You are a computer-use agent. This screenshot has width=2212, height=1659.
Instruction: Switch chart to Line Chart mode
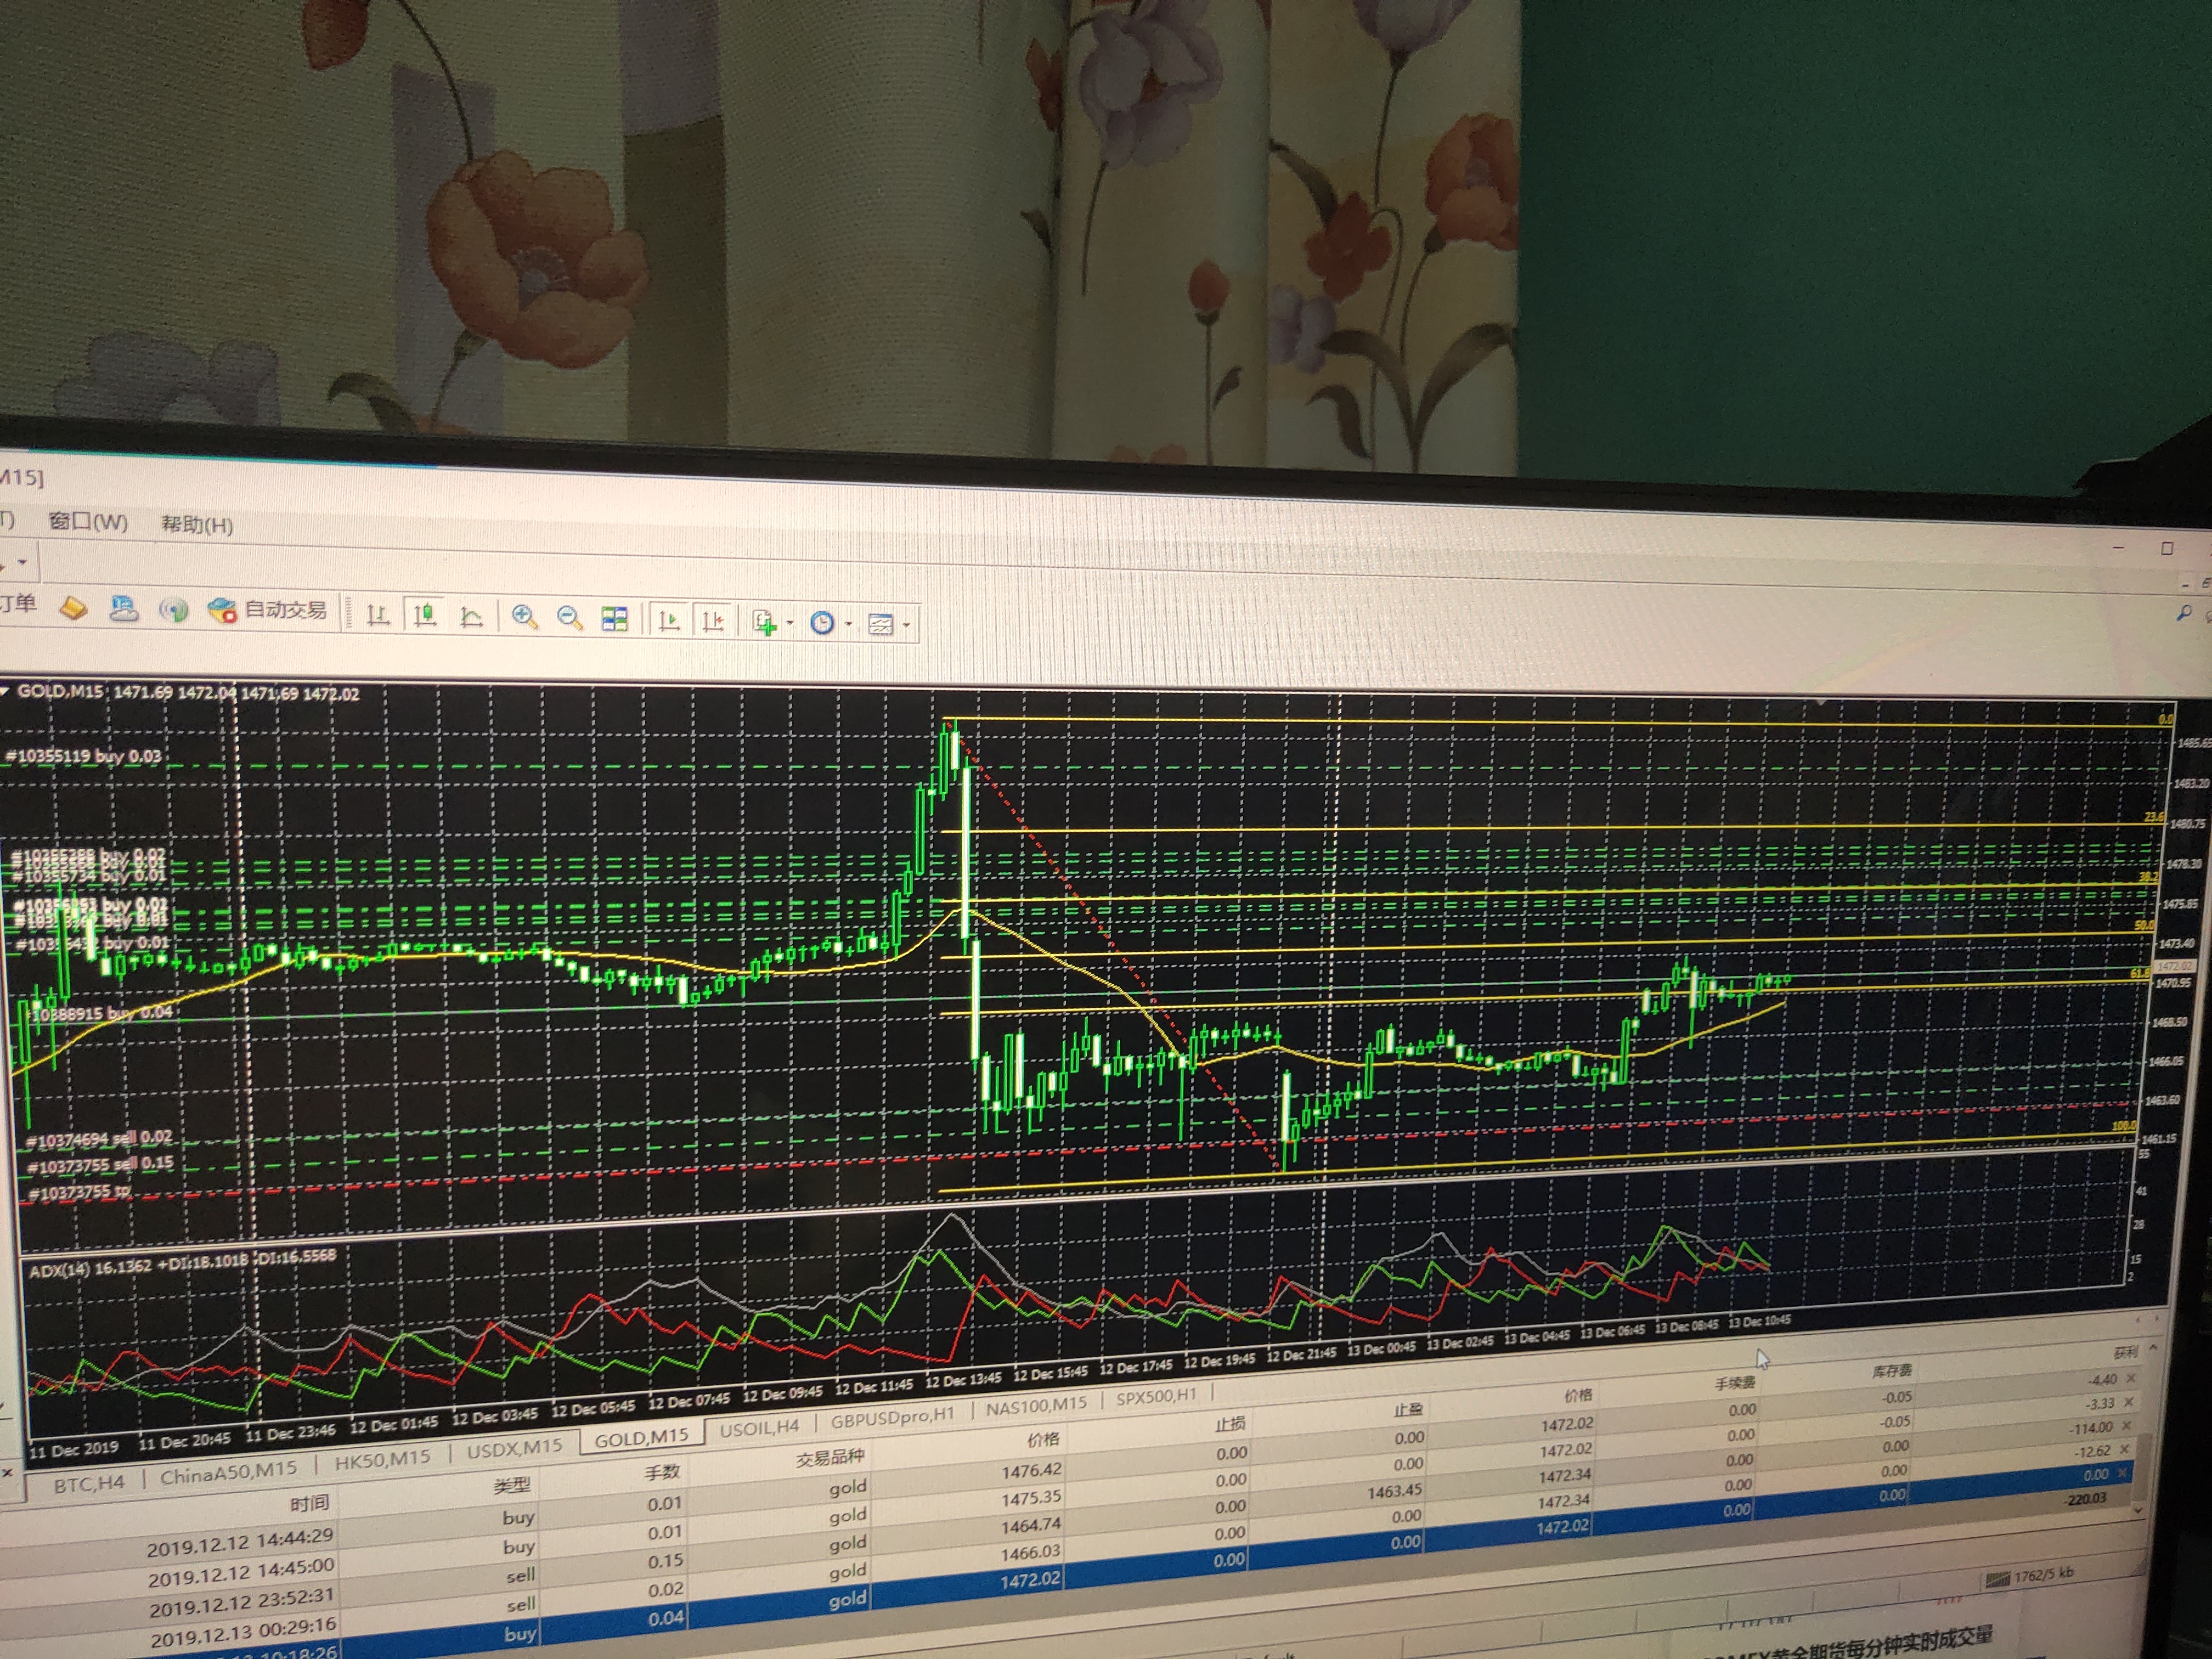point(471,616)
